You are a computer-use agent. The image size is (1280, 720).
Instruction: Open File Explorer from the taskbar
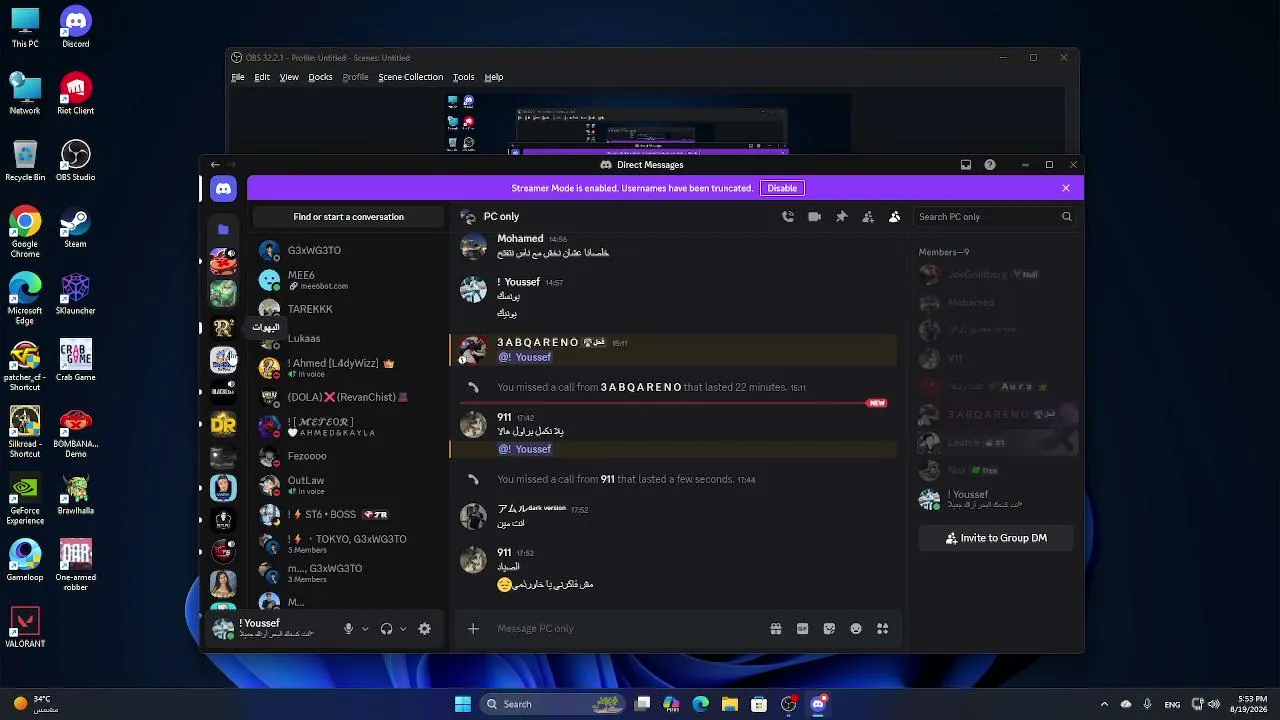(730, 704)
